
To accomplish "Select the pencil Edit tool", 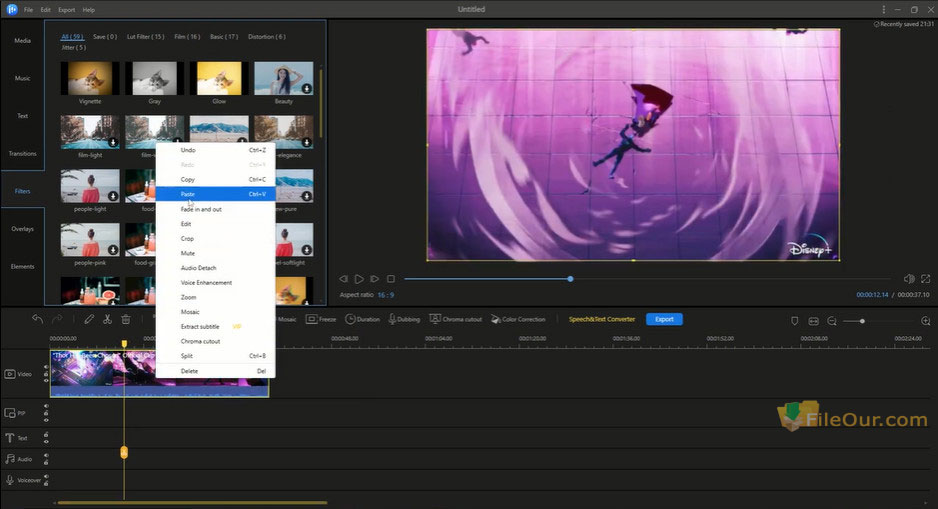I will tap(89, 319).
